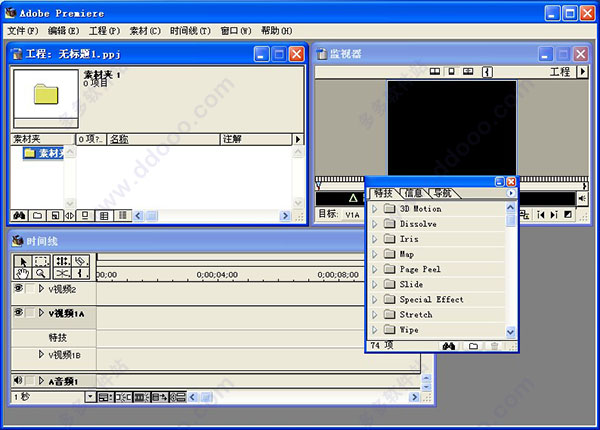The image size is (600, 430).
Task: Select the In Point tool in timeline
Action: [x=80, y=274]
